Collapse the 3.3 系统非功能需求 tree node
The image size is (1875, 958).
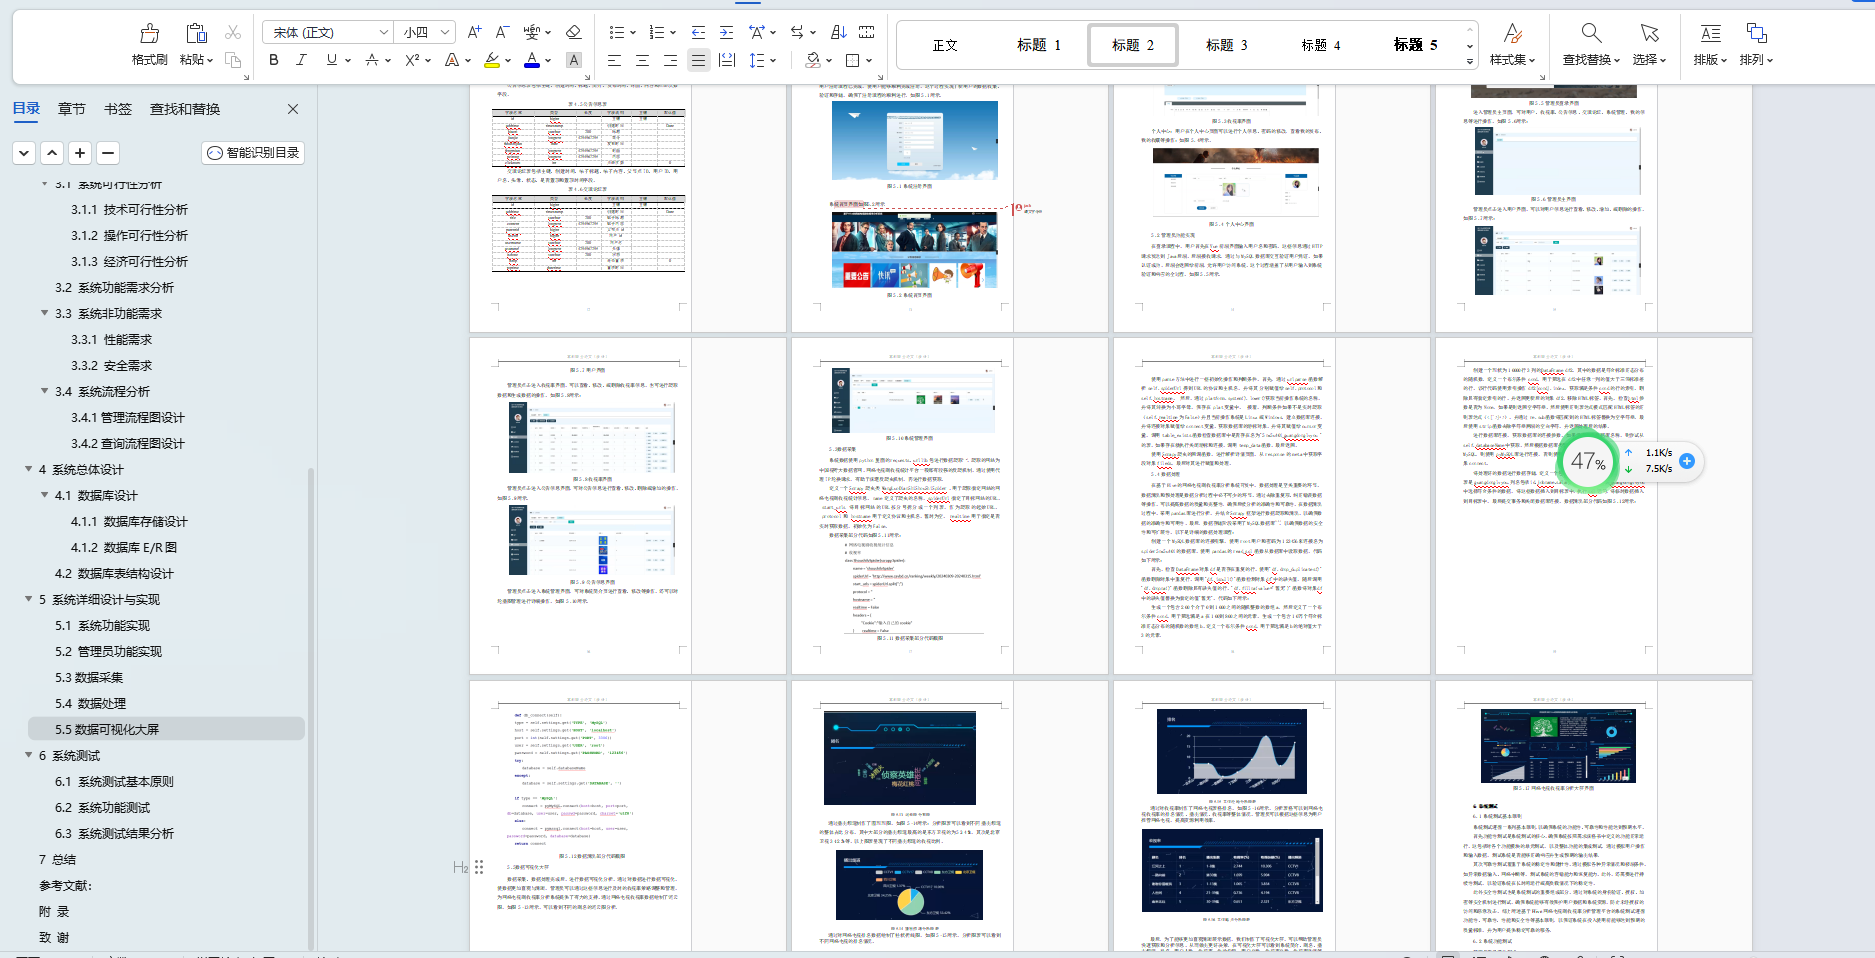pyautogui.click(x=44, y=313)
